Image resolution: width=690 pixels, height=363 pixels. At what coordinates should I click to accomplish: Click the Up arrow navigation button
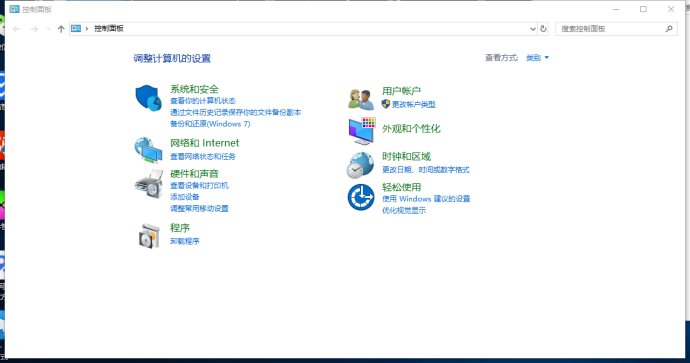[x=61, y=29]
